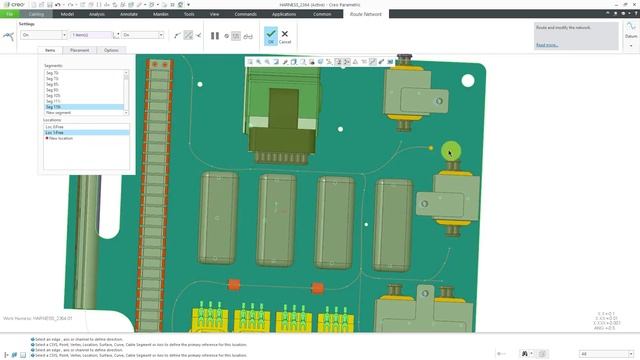The image size is (640, 360).
Task: Click the Datum curve icon at ribbon right
Action: [631, 27]
